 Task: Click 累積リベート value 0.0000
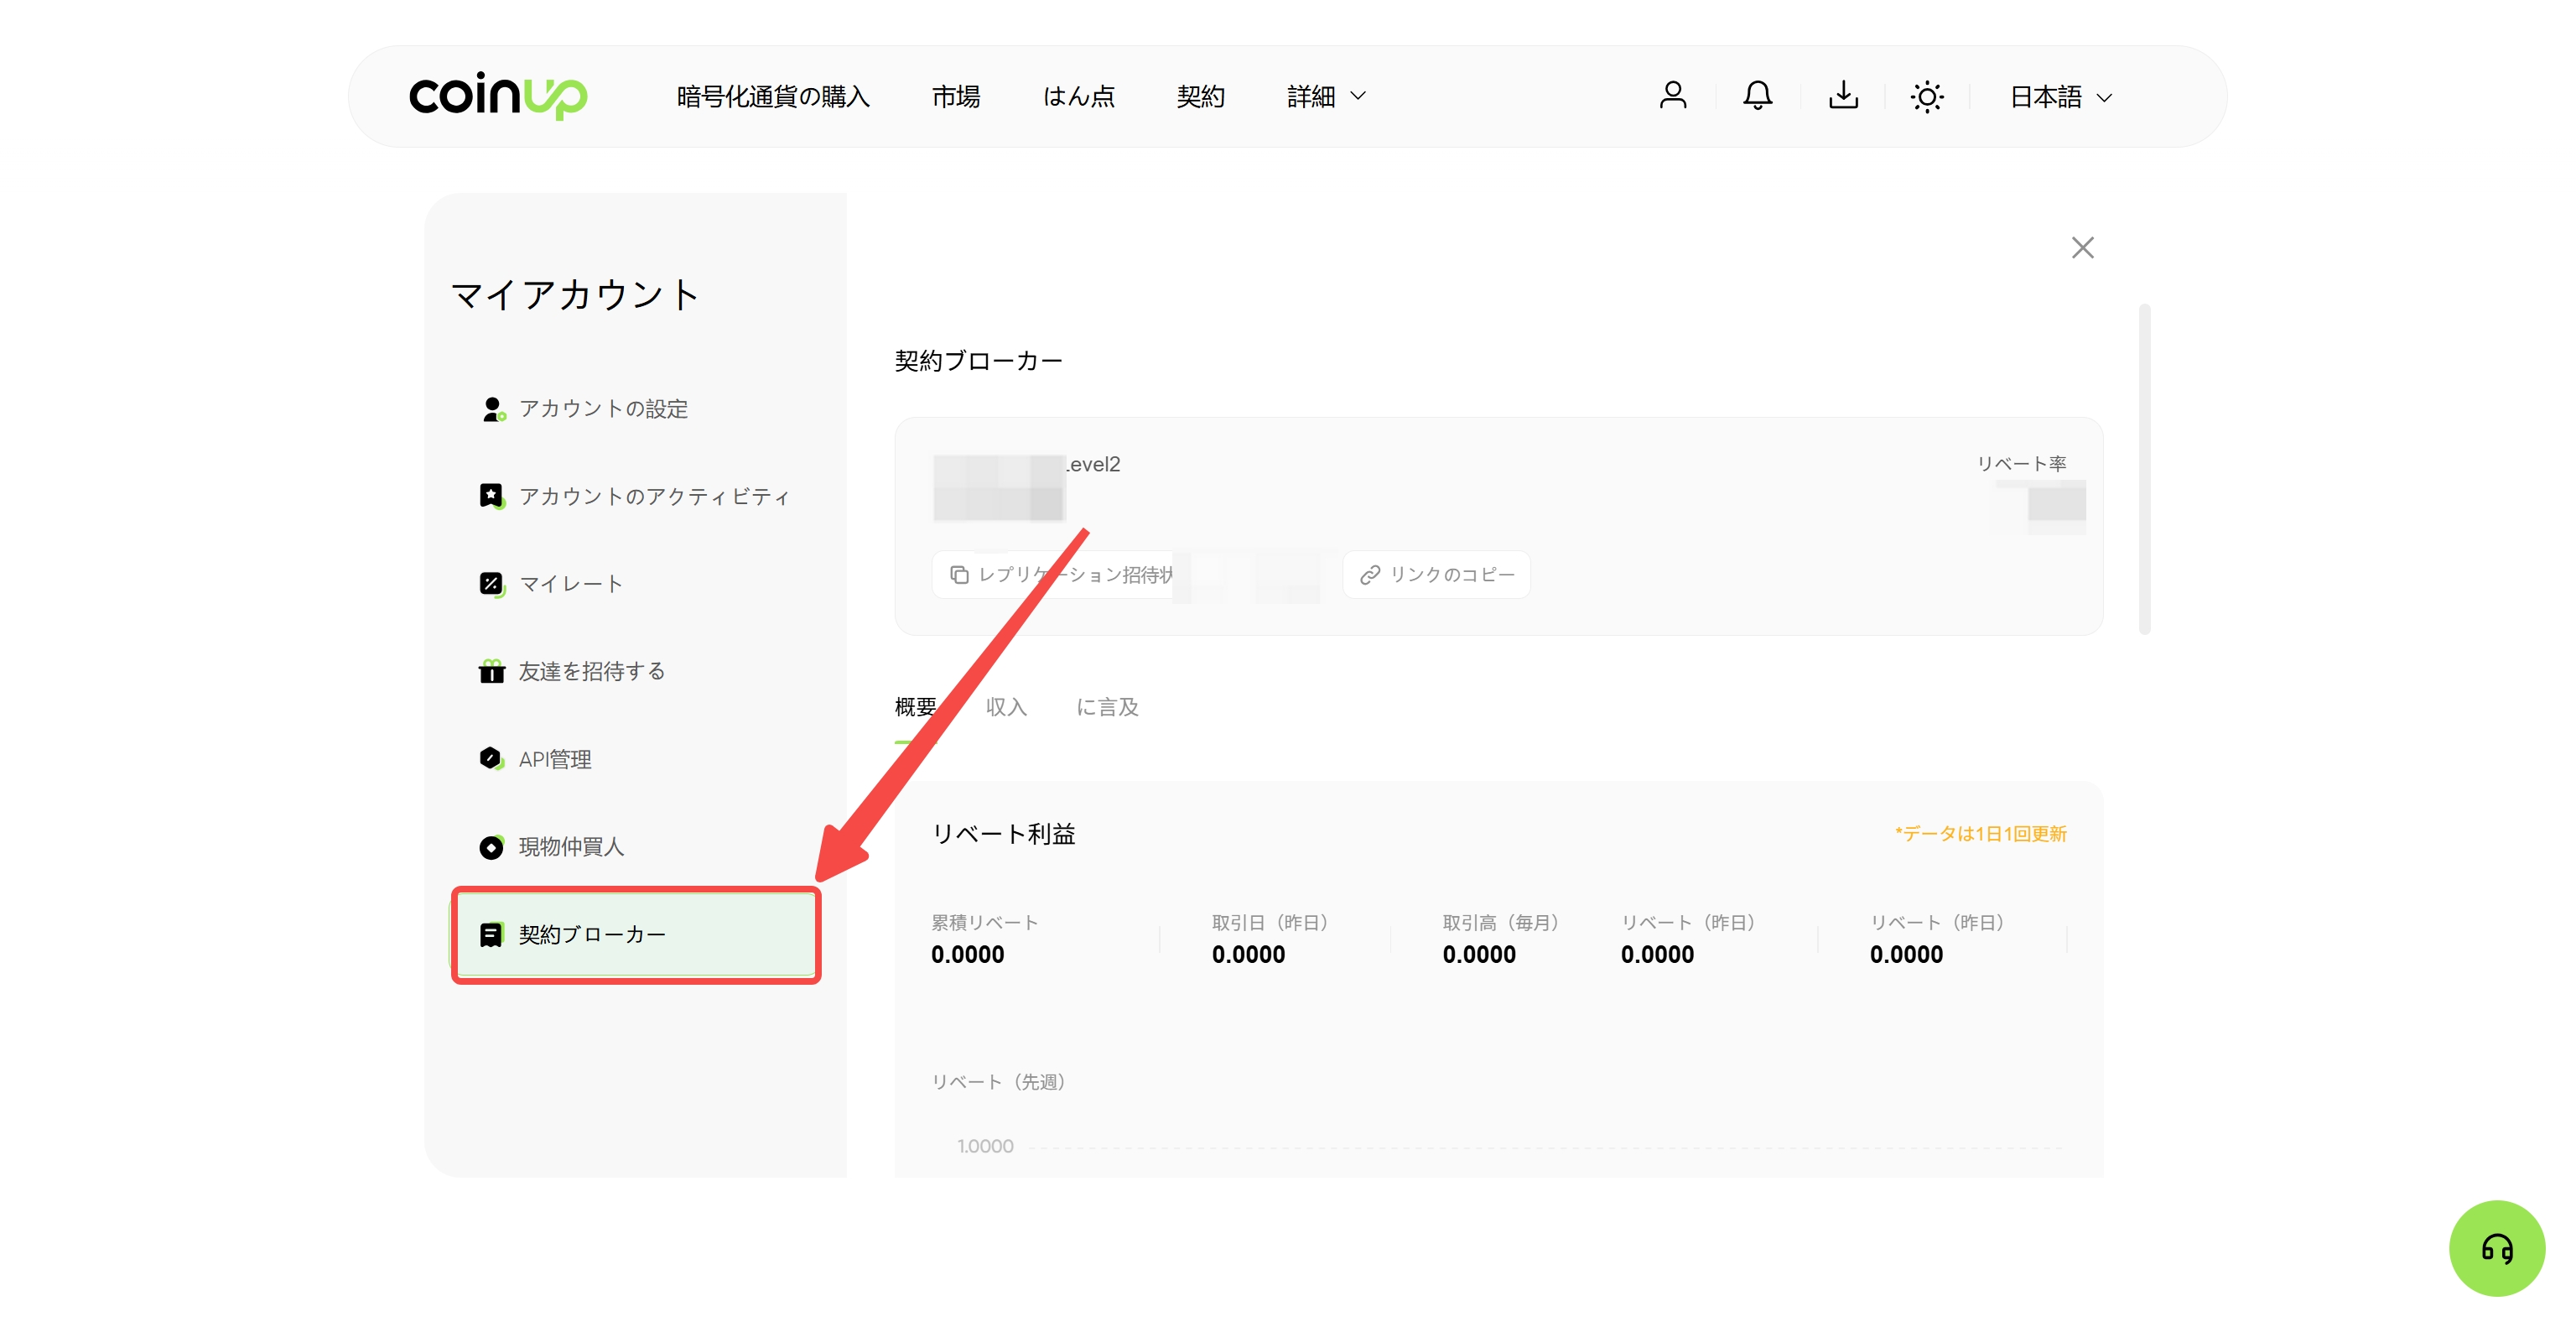point(967,954)
